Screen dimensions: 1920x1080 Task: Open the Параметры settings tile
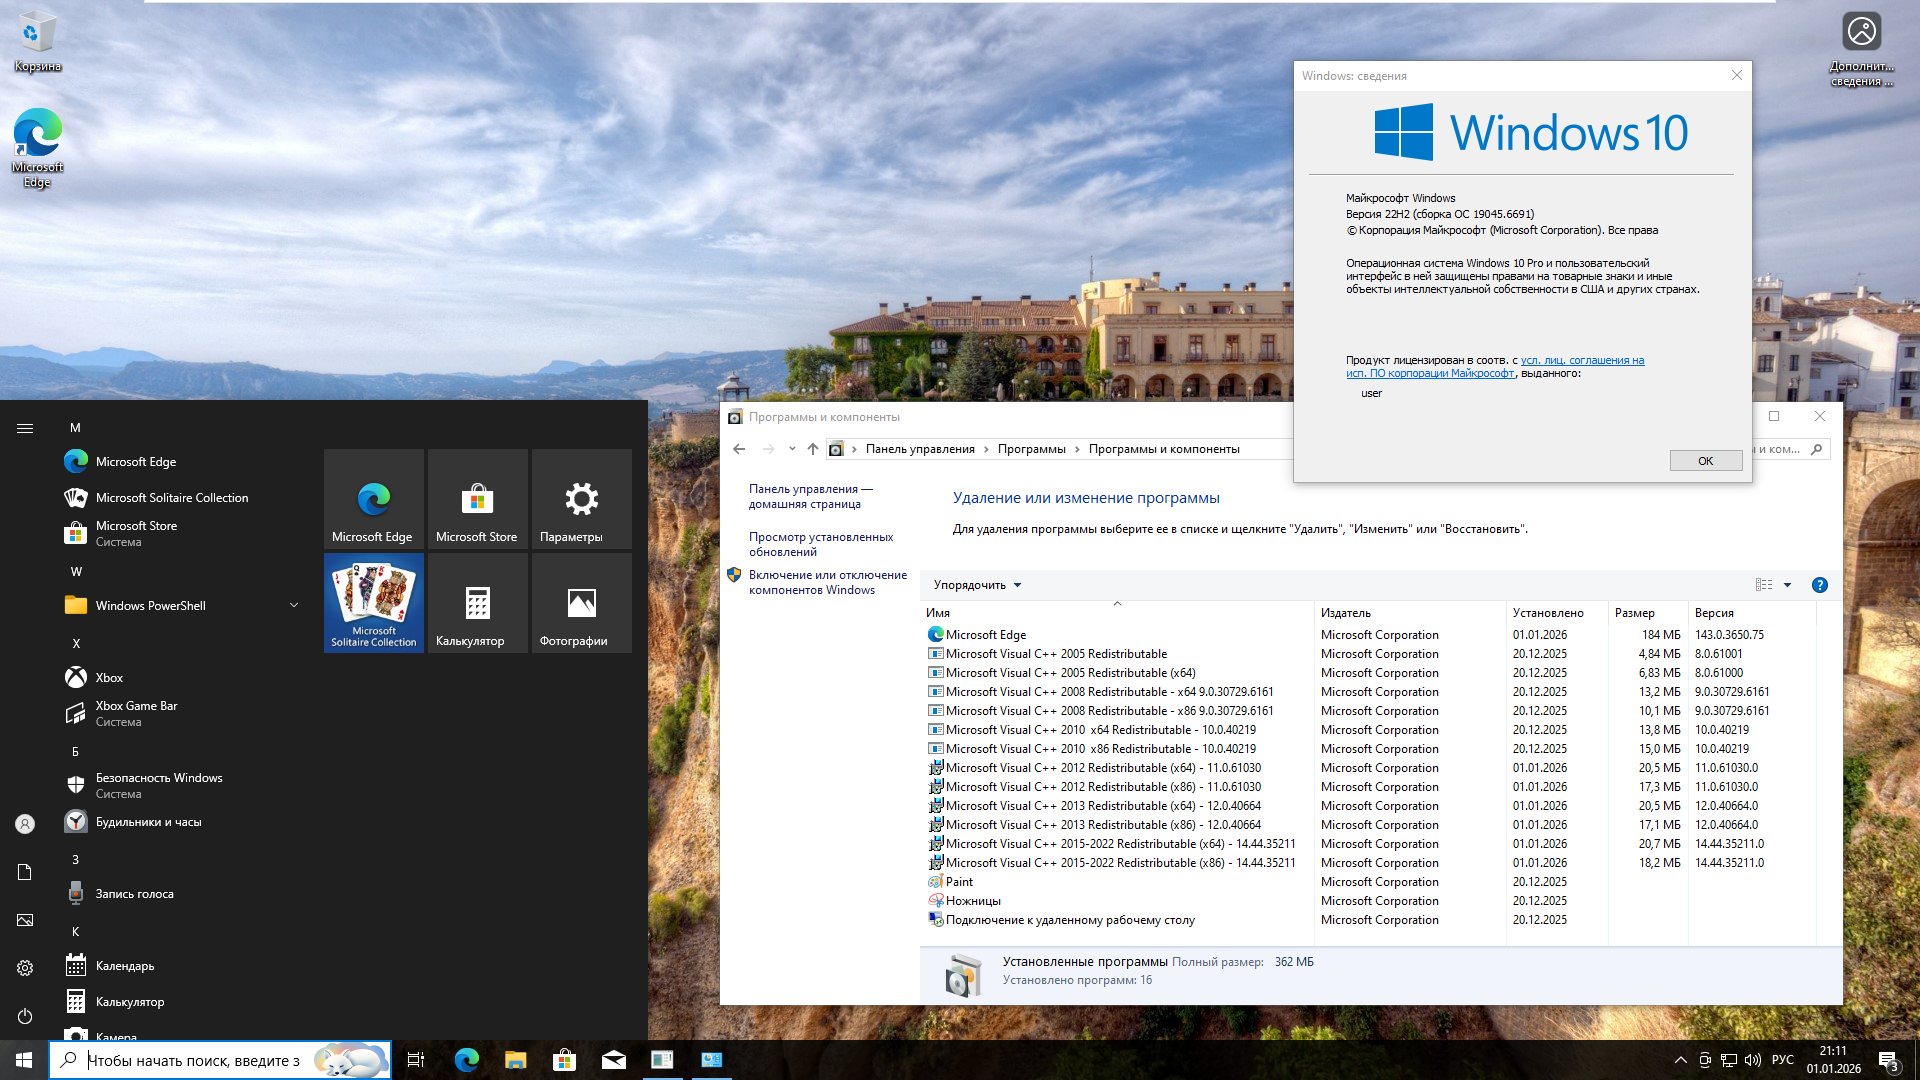point(581,499)
